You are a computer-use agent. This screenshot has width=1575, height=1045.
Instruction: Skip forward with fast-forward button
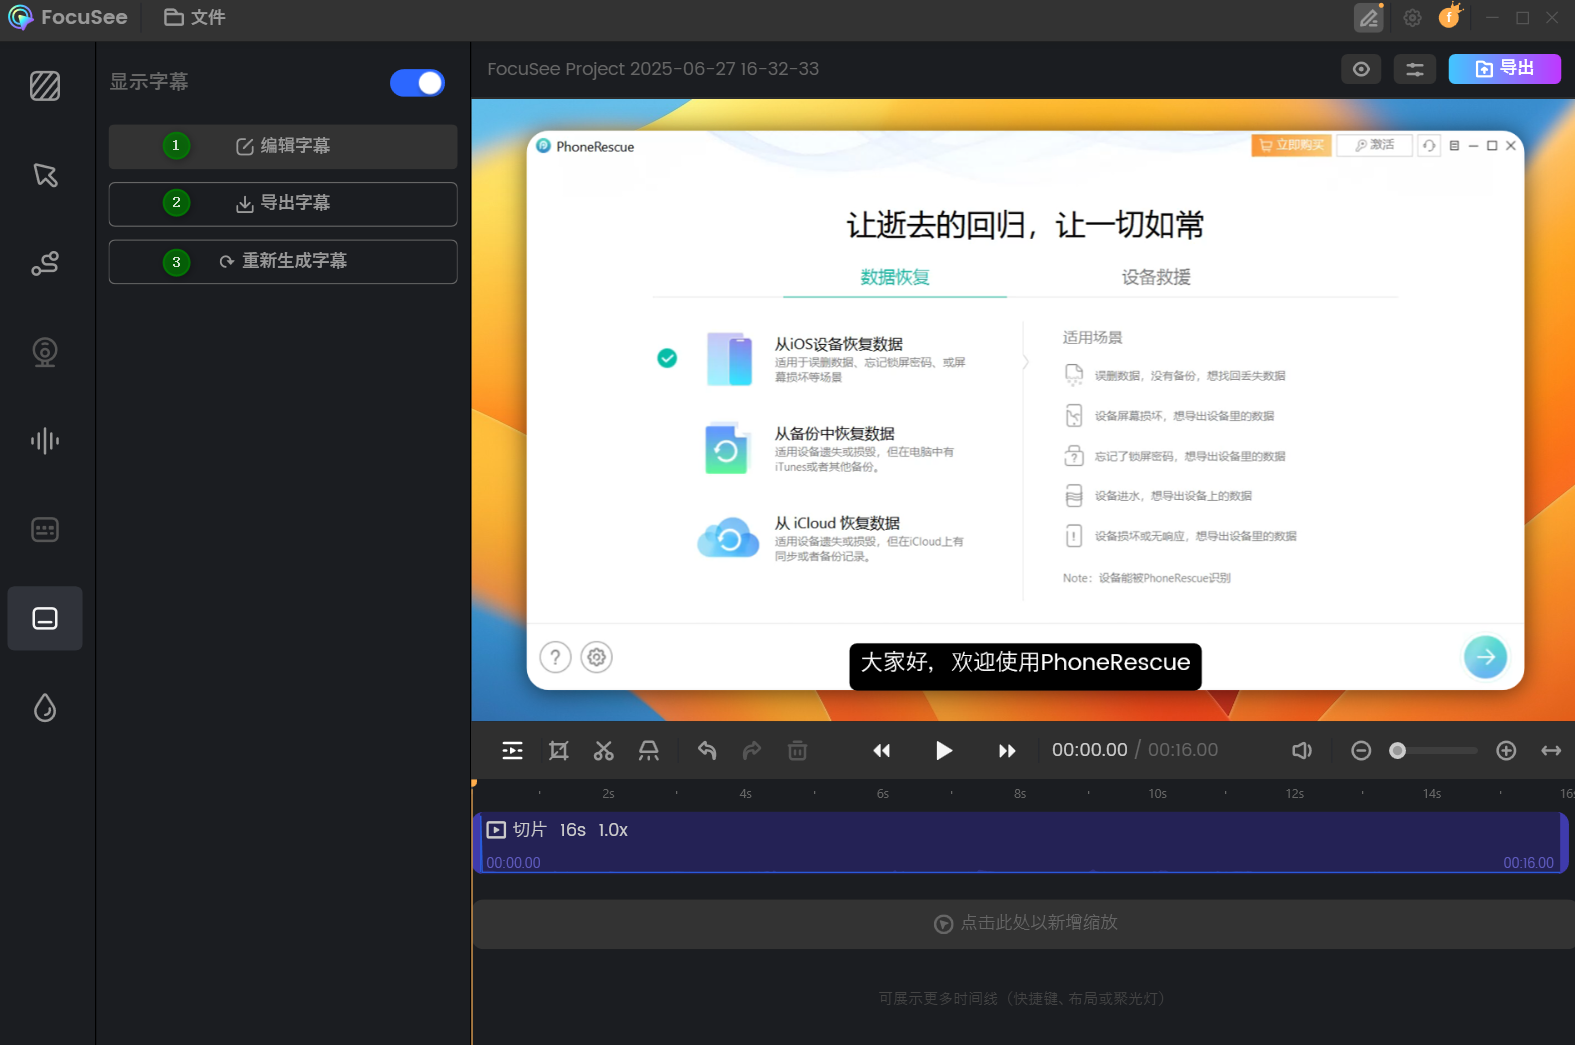1007,751
